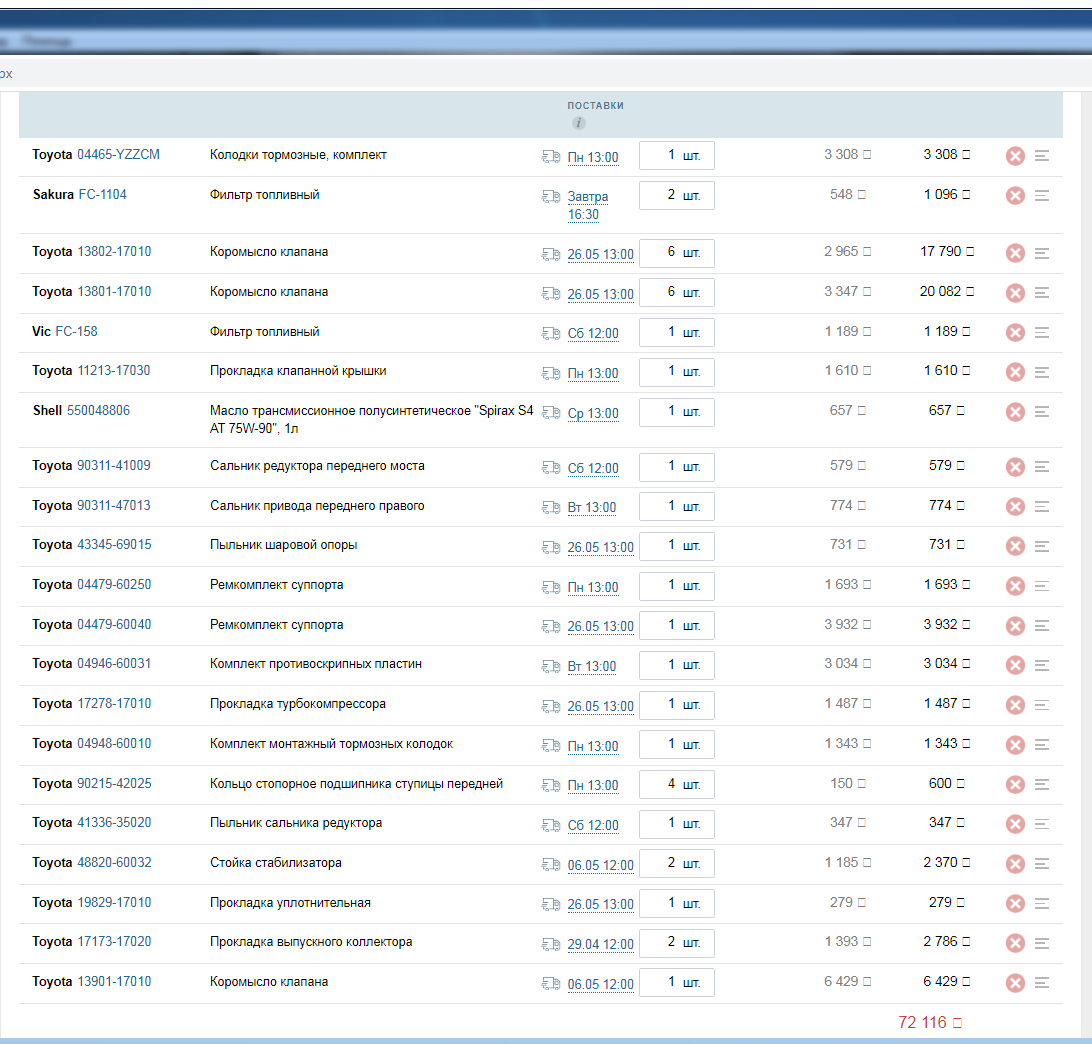
Task: Open the lines menu icon for Vic FC-158
Action: pyautogui.click(x=1042, y=332)
